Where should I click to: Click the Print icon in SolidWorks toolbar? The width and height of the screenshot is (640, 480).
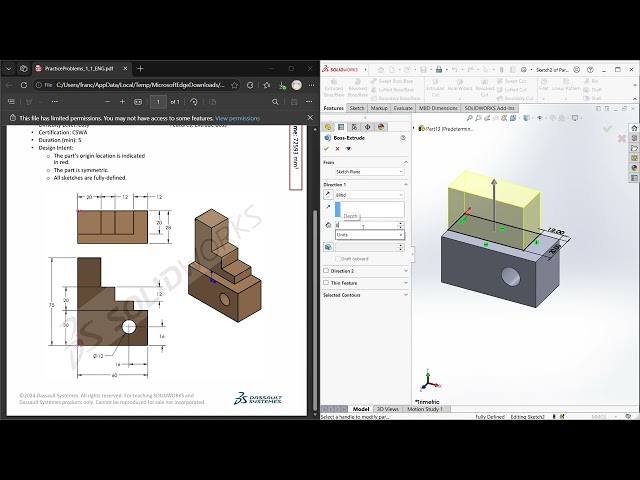[x=439, y=70]
